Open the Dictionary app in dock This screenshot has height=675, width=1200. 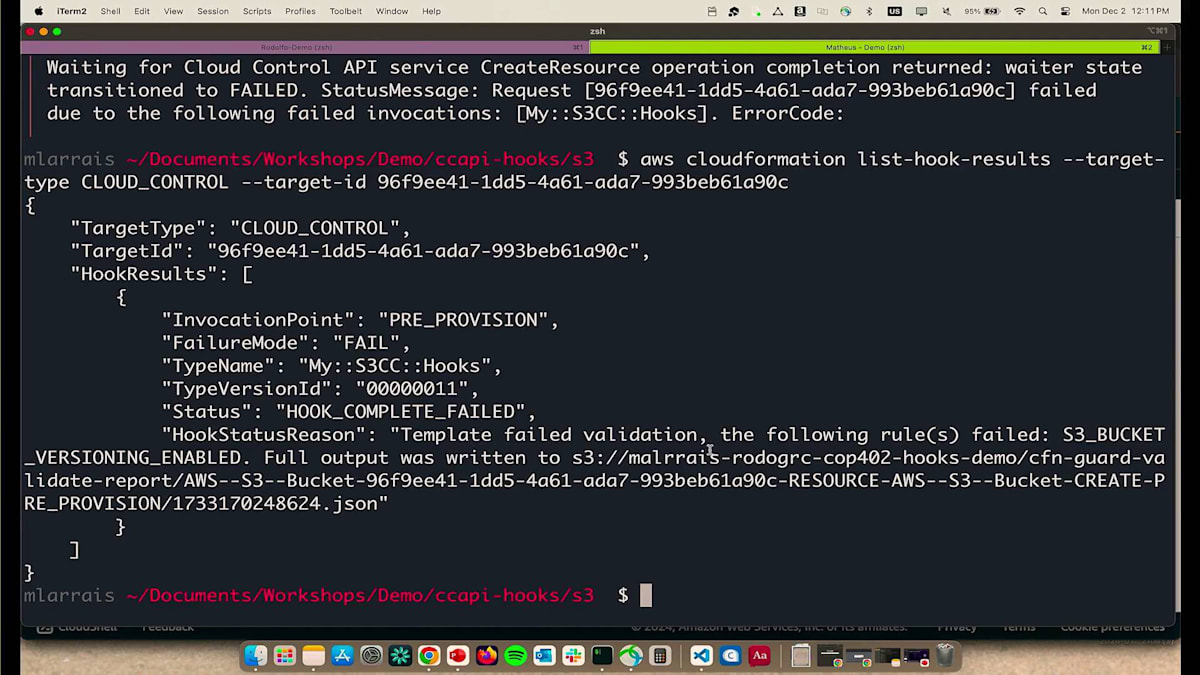(x=759, y=656)
